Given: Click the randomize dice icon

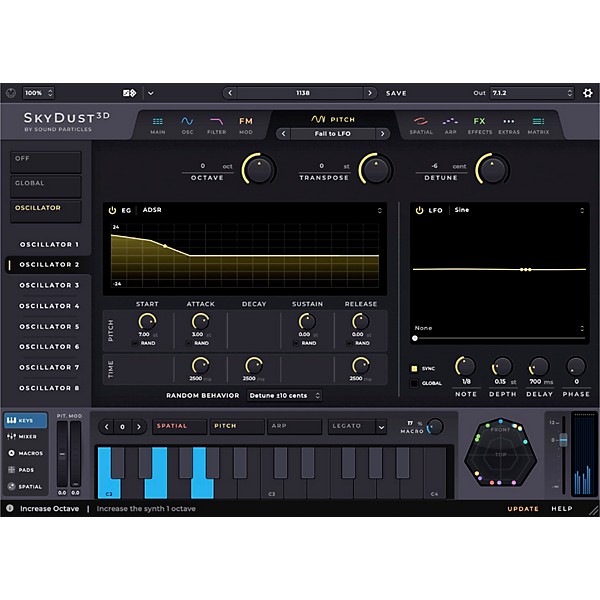Looking at the screenshot, I should [x=129, y=93].
